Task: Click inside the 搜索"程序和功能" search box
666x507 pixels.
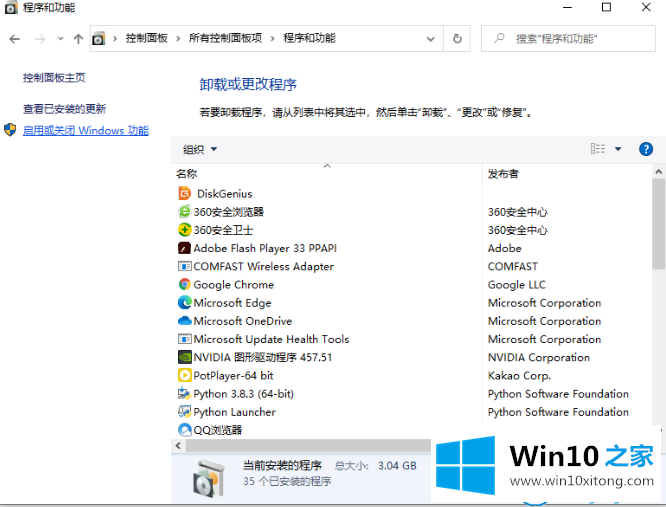Action: tap(568, 39)
